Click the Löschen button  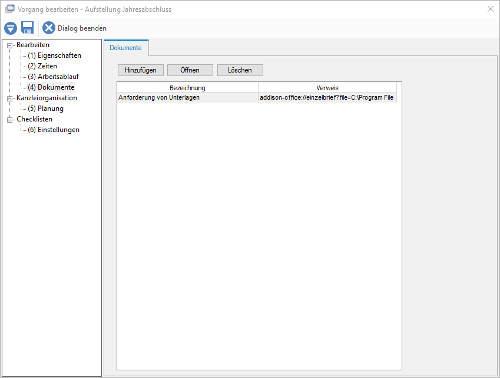coord(240,70)
